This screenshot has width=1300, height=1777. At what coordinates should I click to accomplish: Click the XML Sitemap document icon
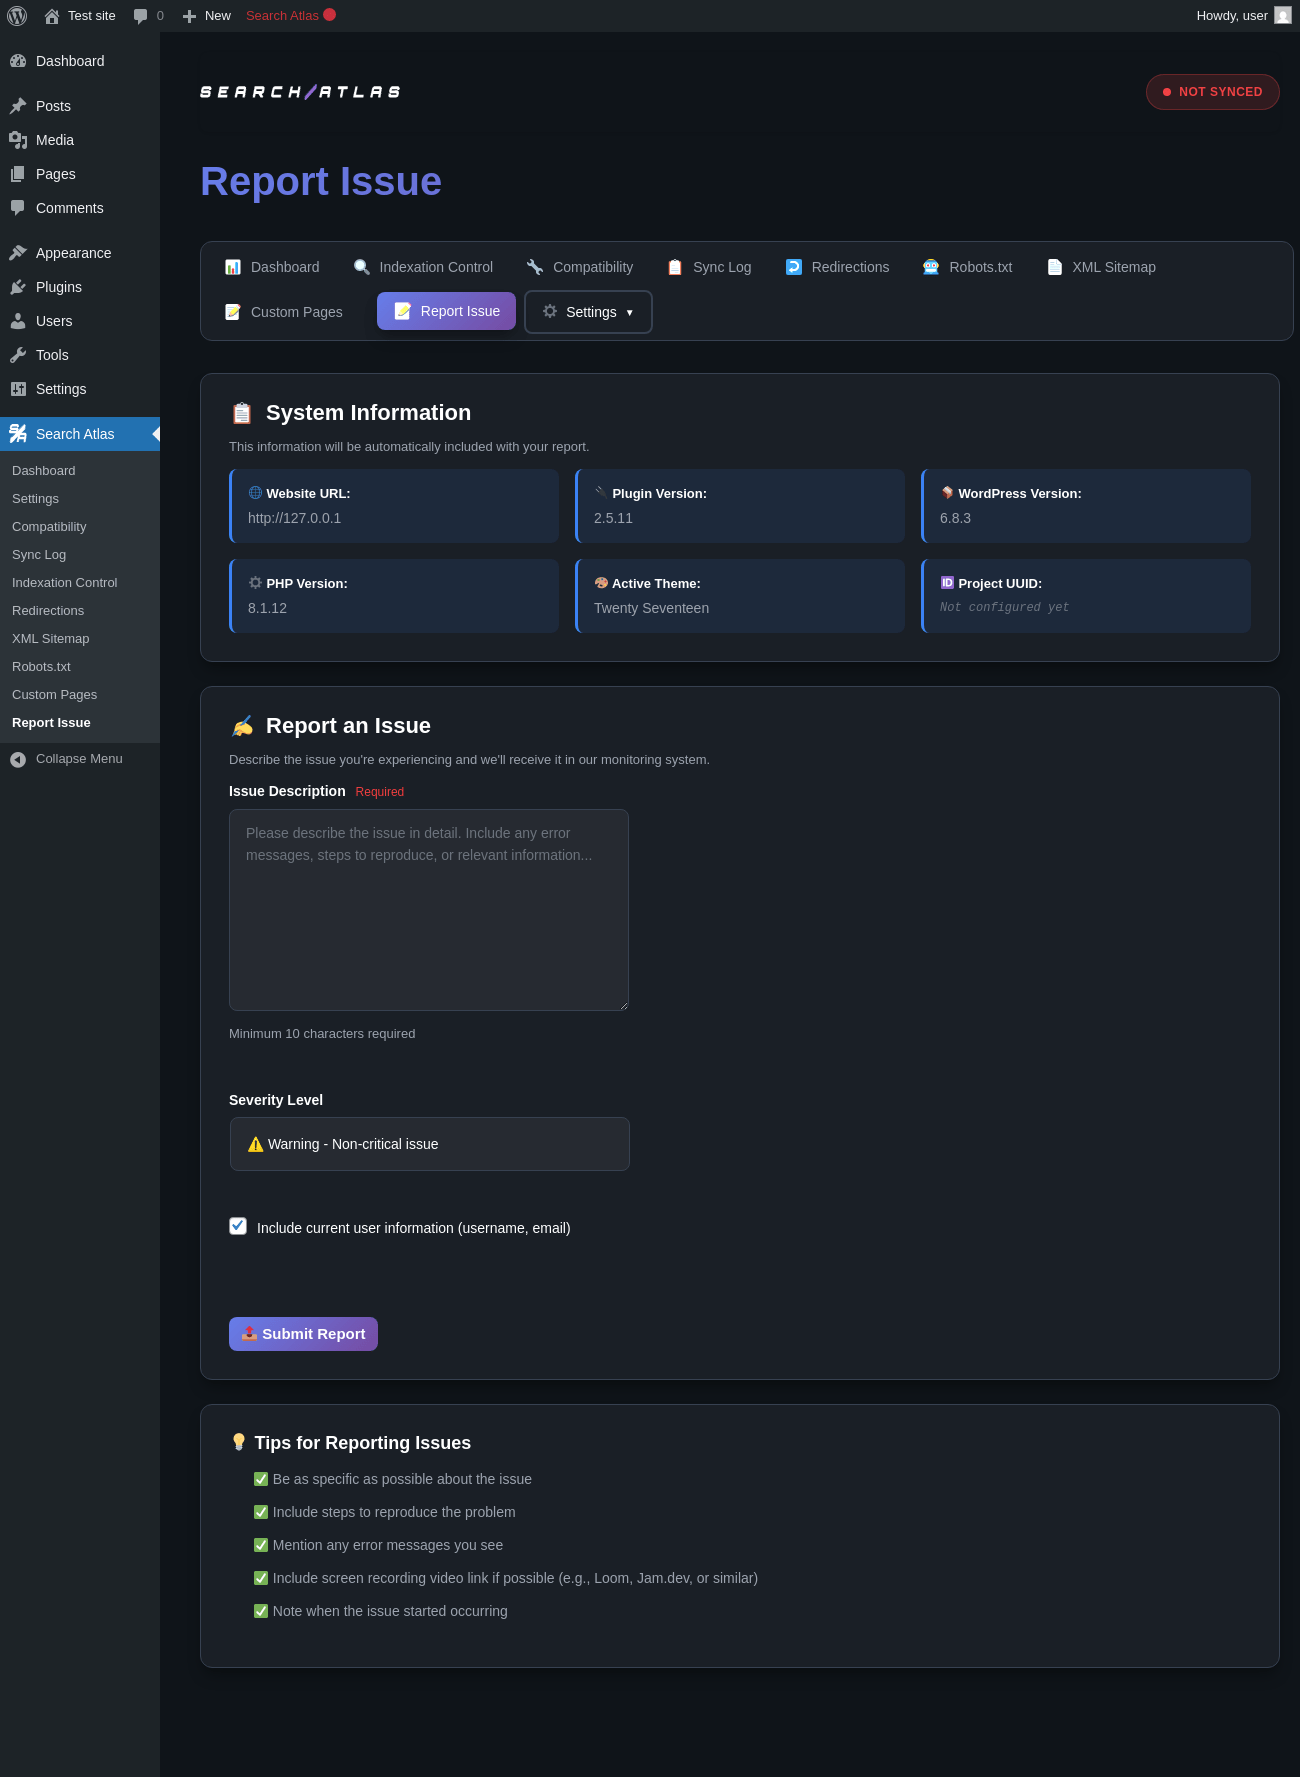coord(1055,267)
